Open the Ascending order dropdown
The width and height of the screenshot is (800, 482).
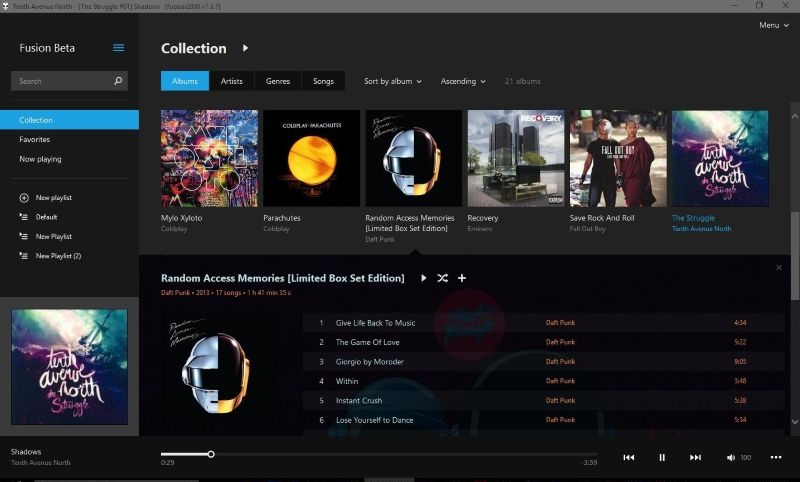(x=463, y=81)
